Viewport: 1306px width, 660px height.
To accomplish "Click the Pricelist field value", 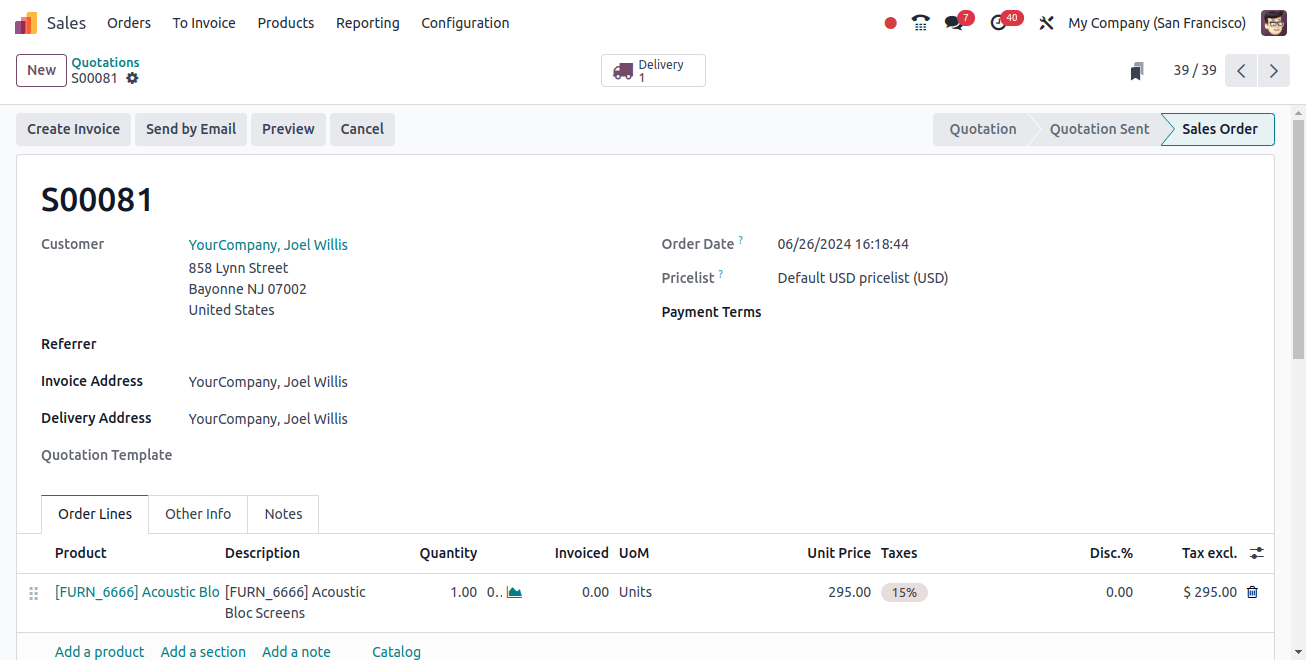I will click(x=863, y=278).
